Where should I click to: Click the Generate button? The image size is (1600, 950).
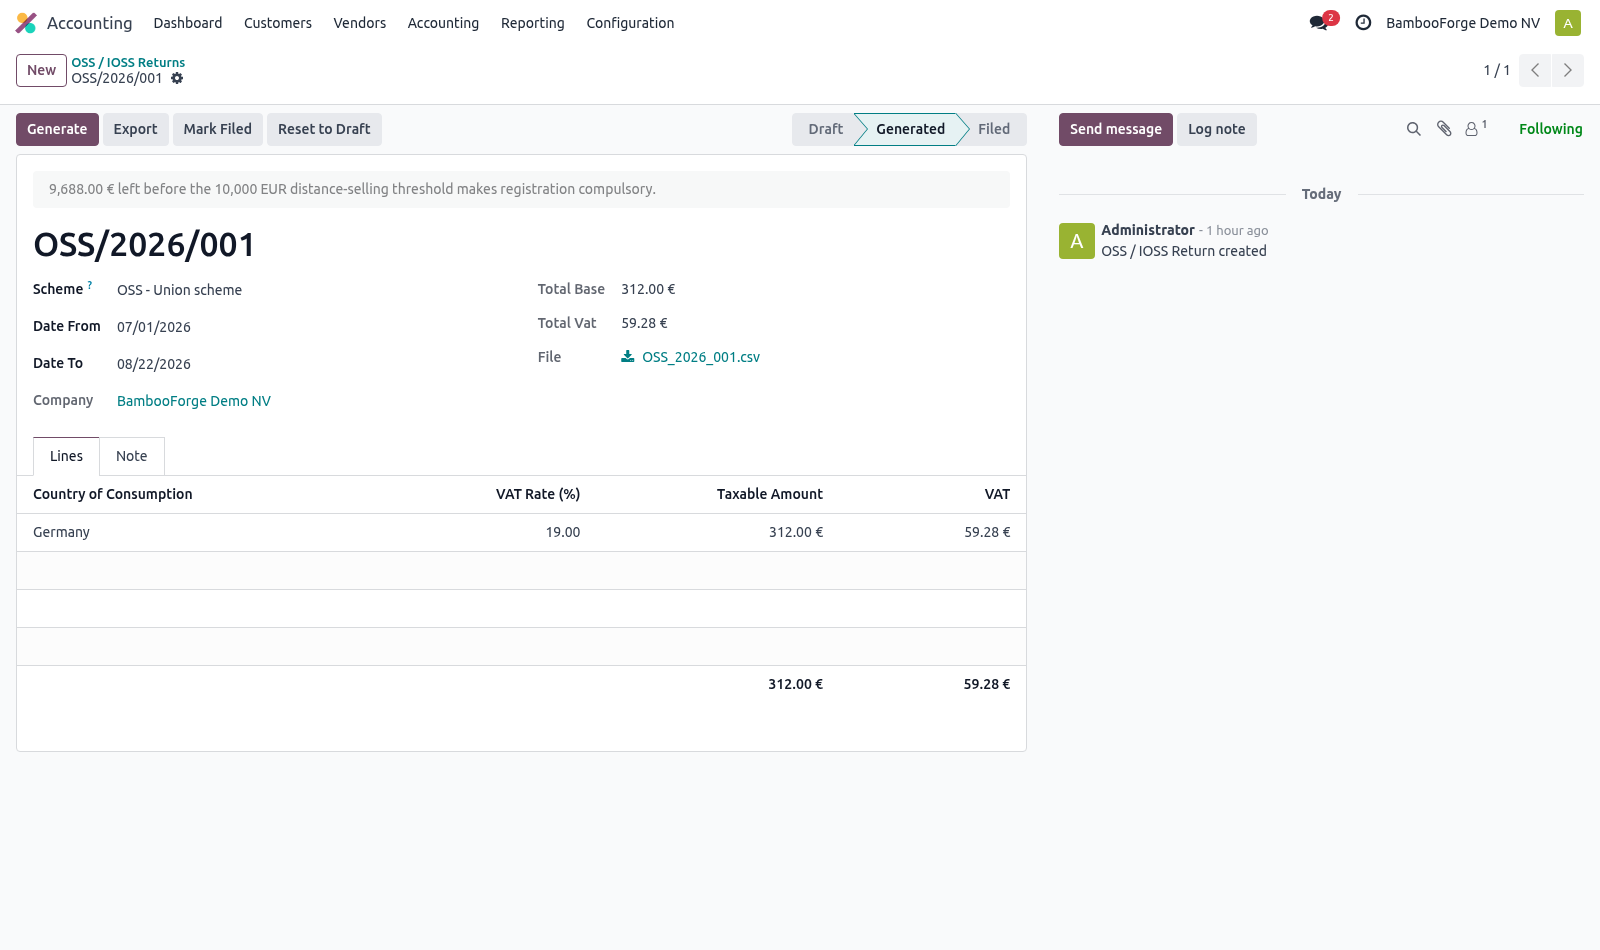pyautogui.click(x=57, y=129)
